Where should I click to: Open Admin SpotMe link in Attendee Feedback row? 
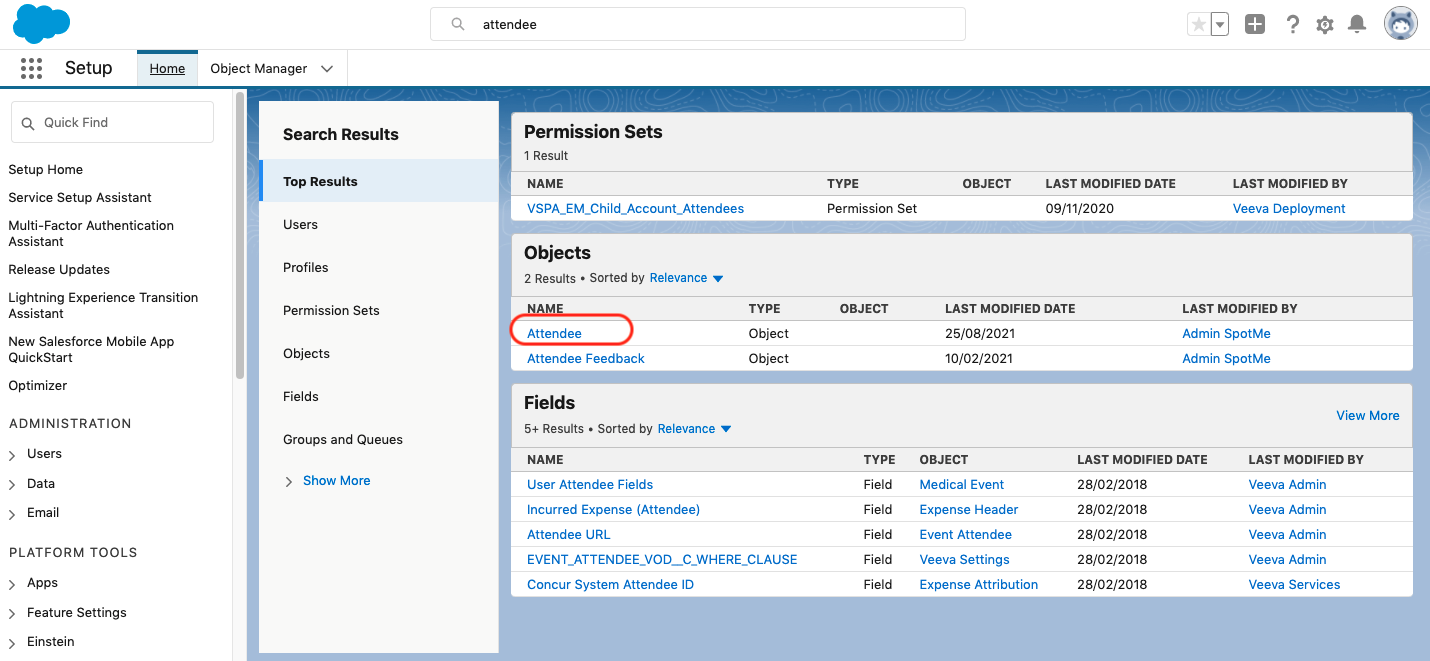click(1226, 358)
